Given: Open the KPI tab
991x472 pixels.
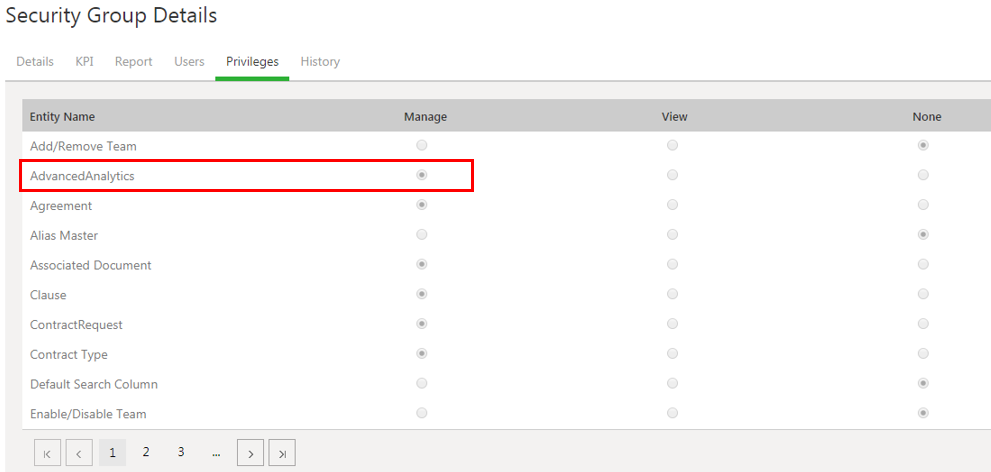Looking at the screenshot, I should click(85, 62).
